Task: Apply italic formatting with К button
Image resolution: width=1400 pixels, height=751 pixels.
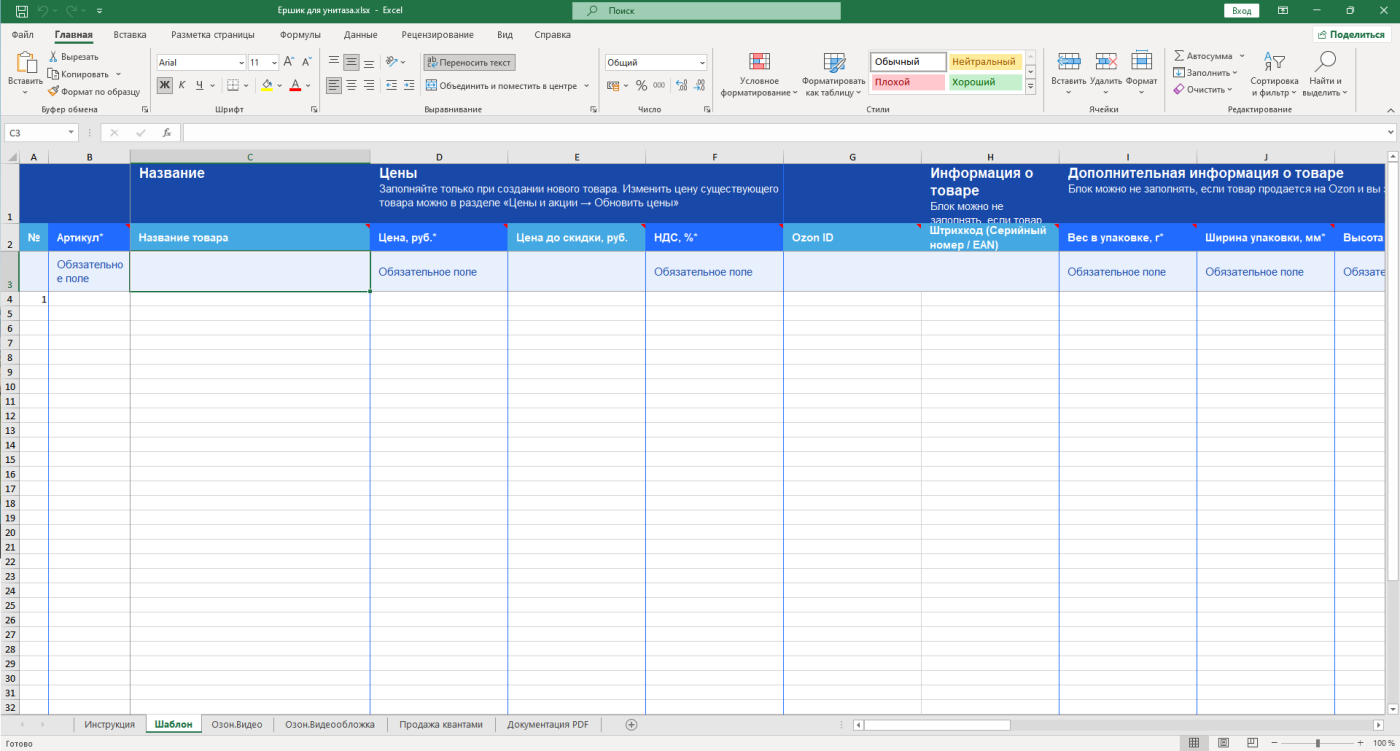Action: 182,85
